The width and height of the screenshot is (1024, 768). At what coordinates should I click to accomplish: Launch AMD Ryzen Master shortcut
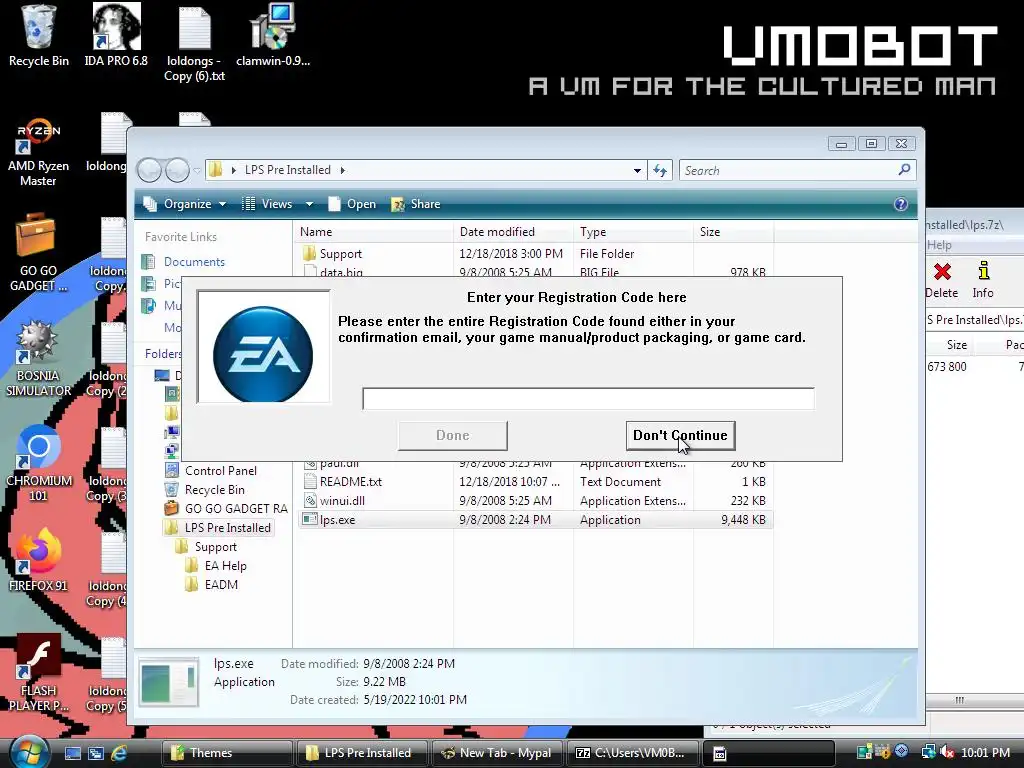pos(38,152)
